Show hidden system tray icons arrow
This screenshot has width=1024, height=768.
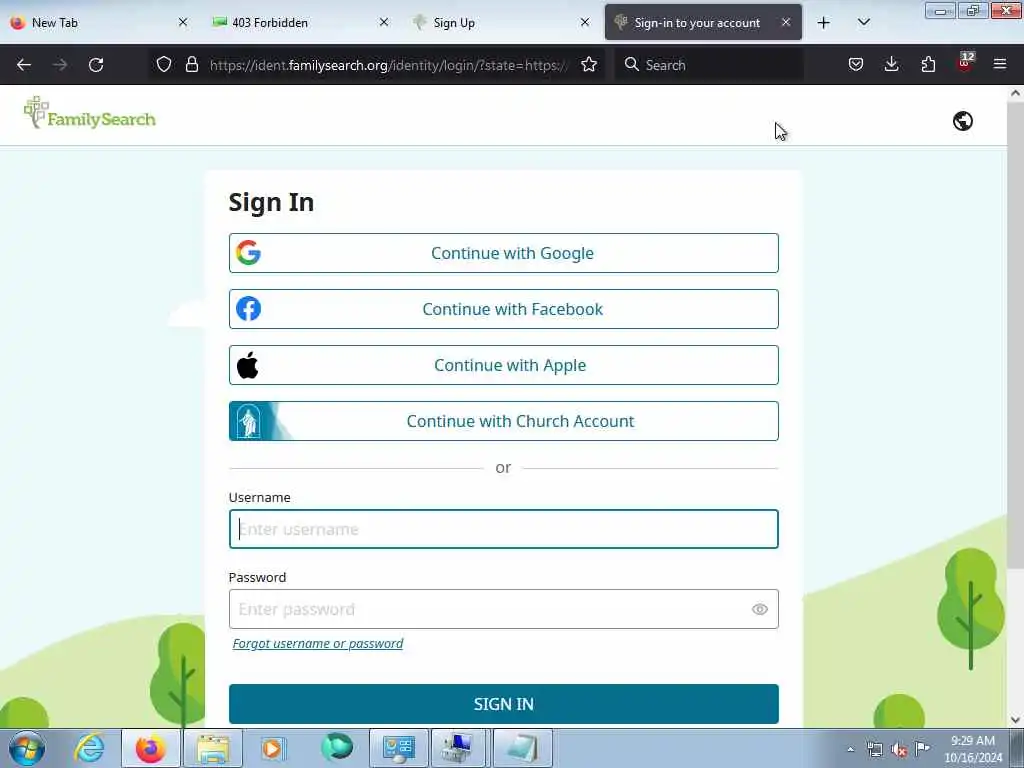tap(850, 749)
